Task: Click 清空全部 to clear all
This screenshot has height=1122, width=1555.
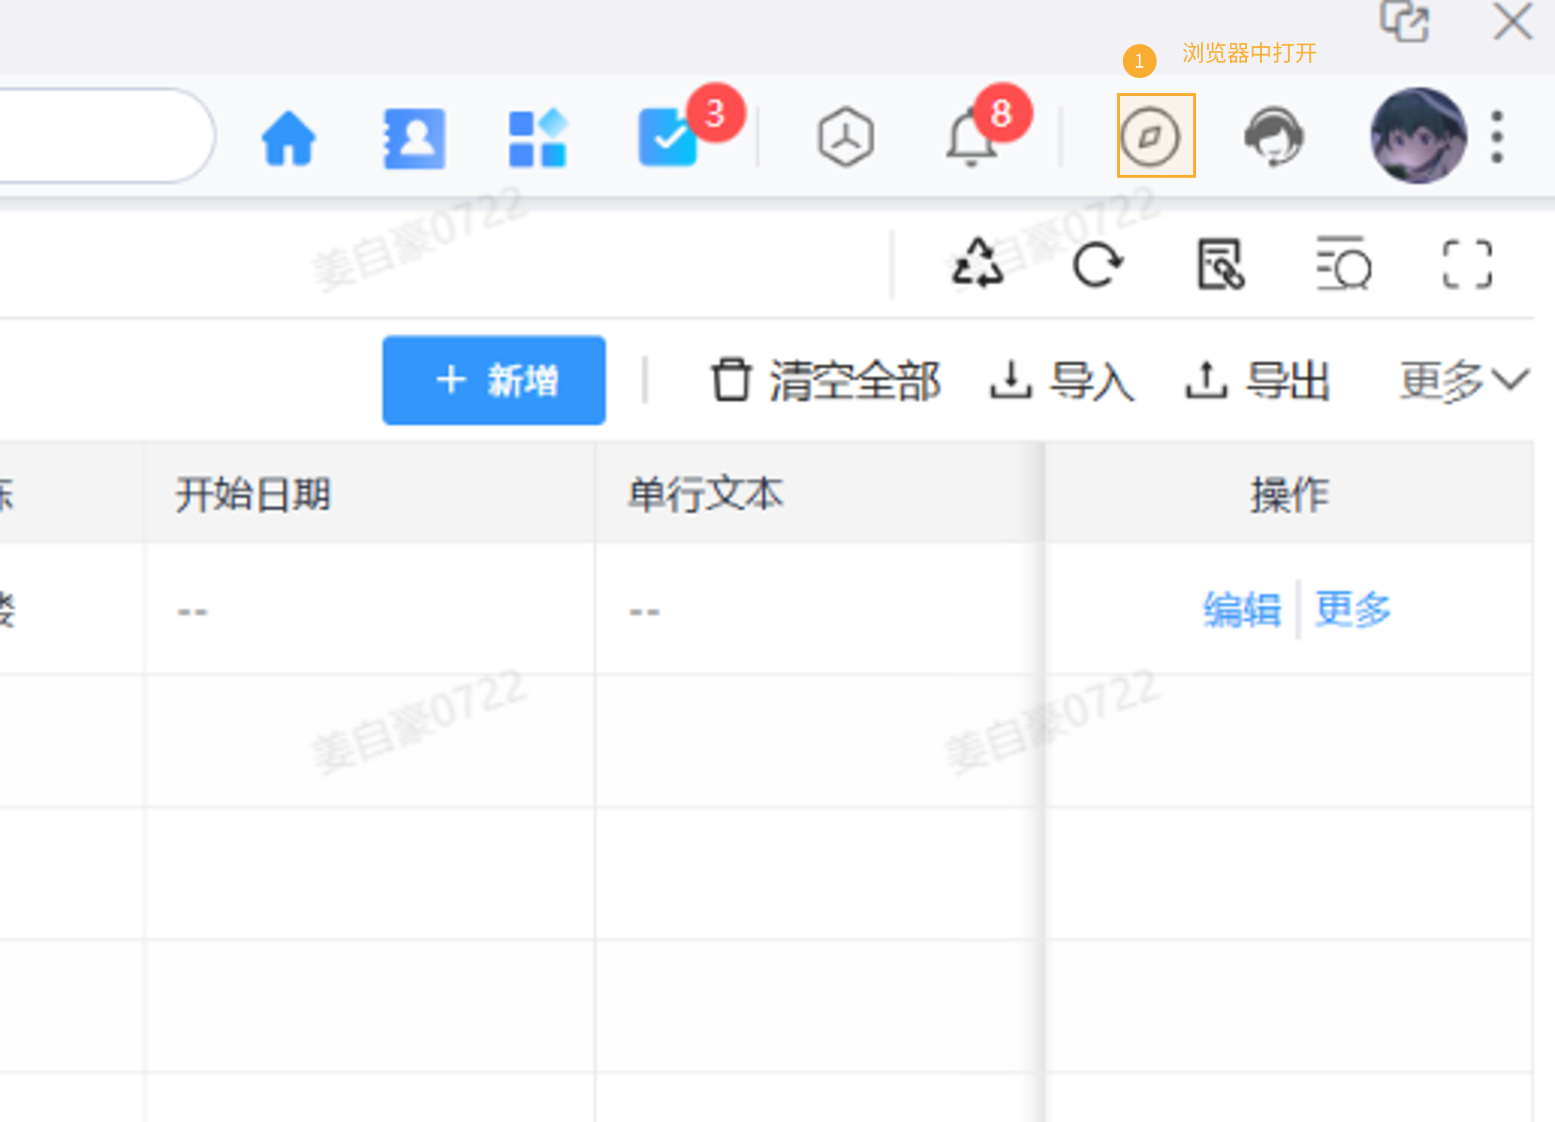Action: 826,381
